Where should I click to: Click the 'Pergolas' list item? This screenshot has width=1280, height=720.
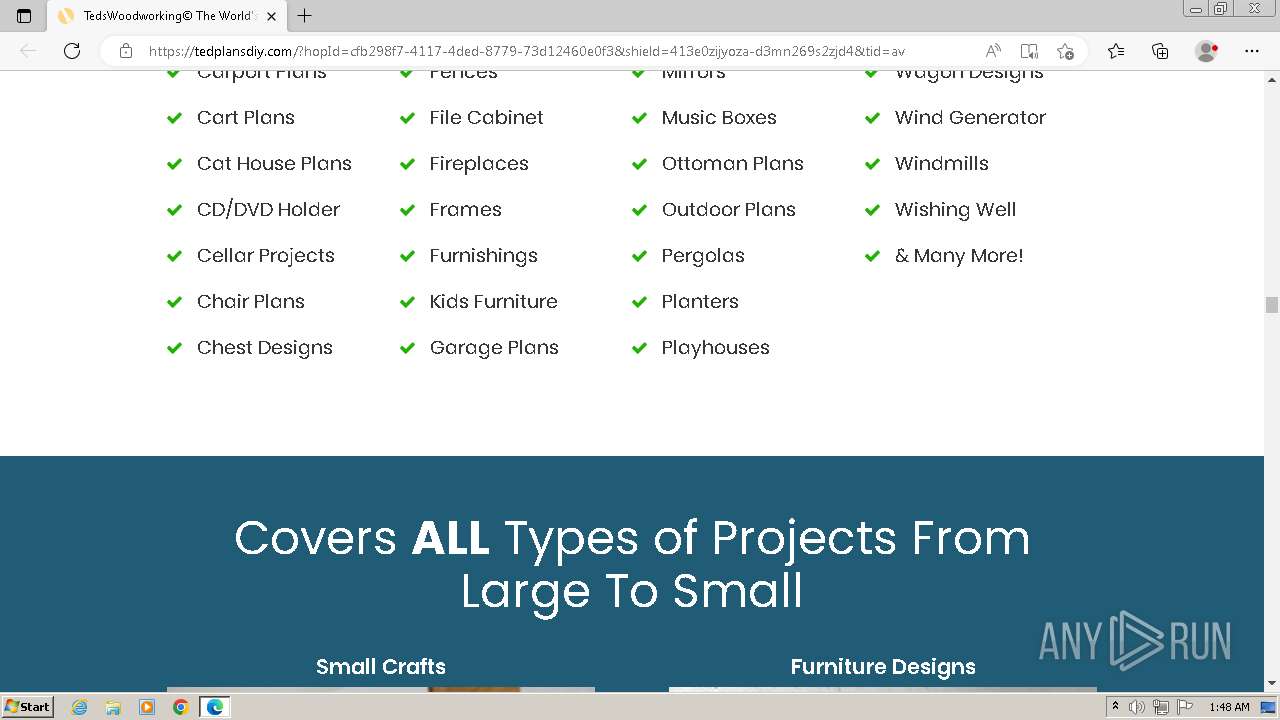703,255
